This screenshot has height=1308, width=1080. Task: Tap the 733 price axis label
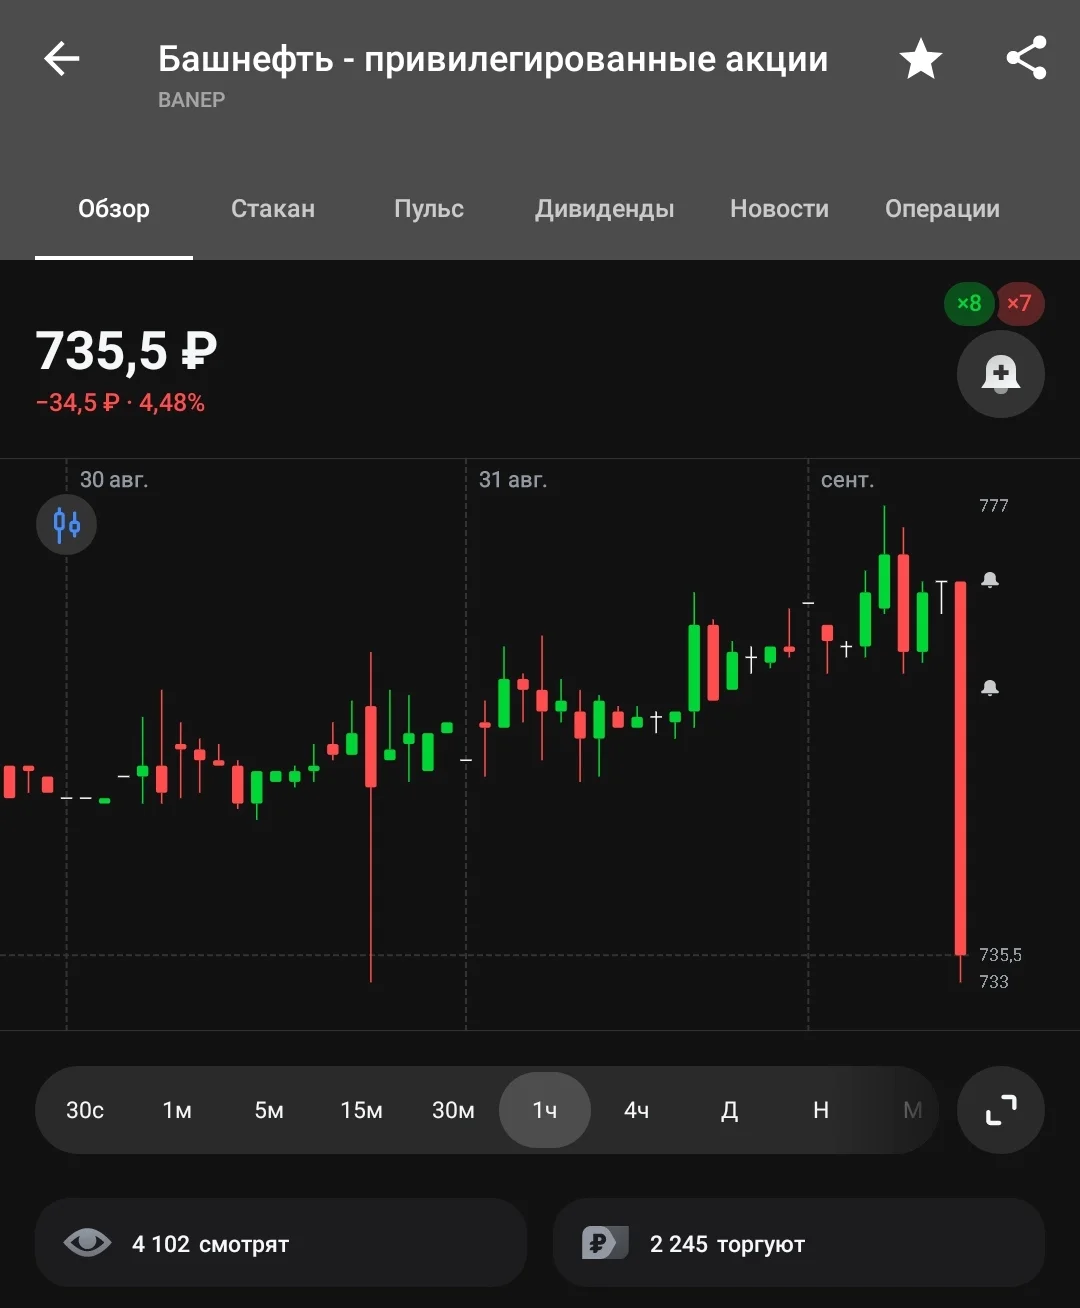coord(994,982)
